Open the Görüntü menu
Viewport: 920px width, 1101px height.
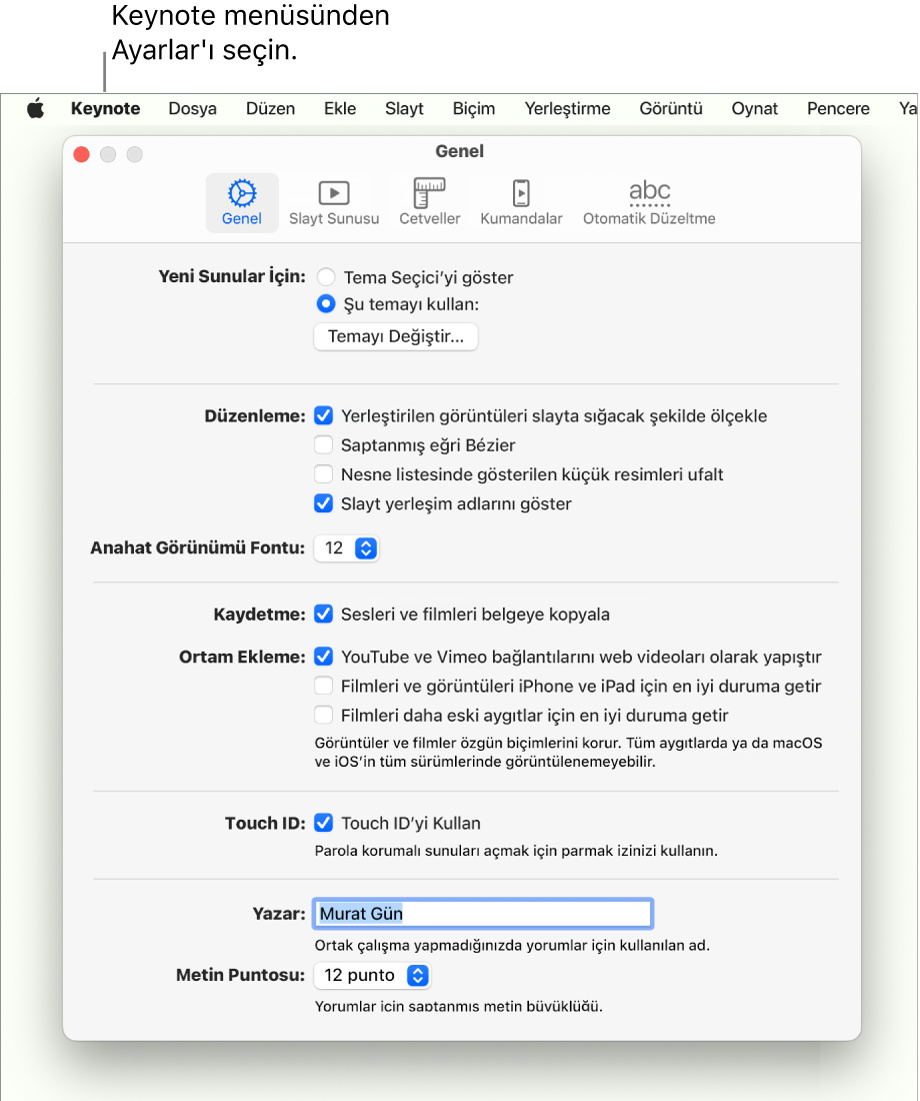(671, 109)
